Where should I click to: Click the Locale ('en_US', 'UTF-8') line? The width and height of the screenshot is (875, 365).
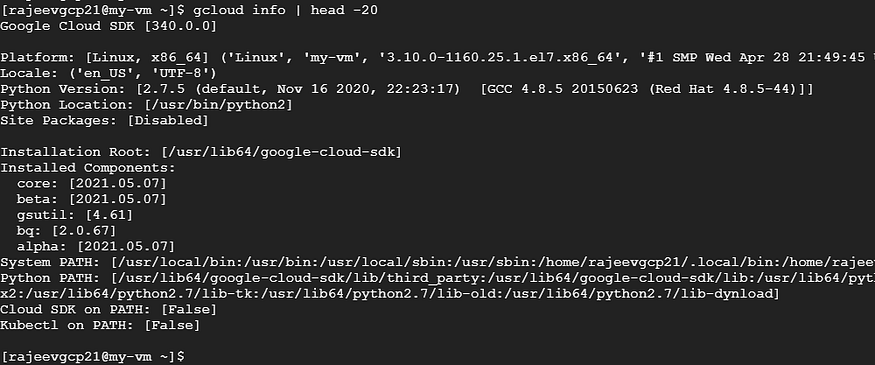pyautogui.click(x=108, y=73)
